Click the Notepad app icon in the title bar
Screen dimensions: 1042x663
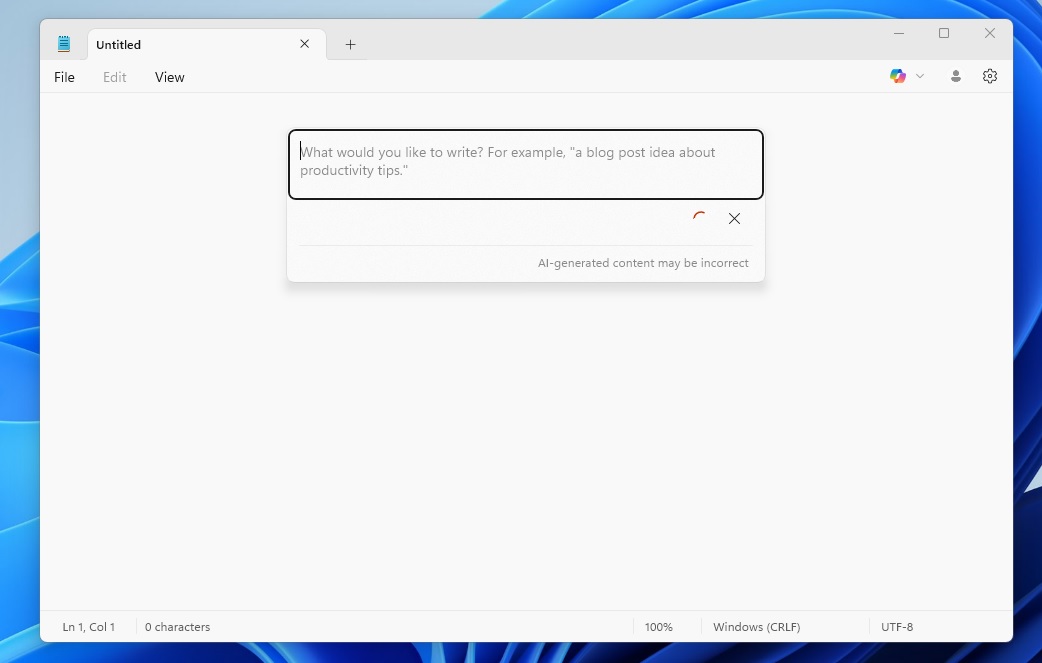coord(64,43)
